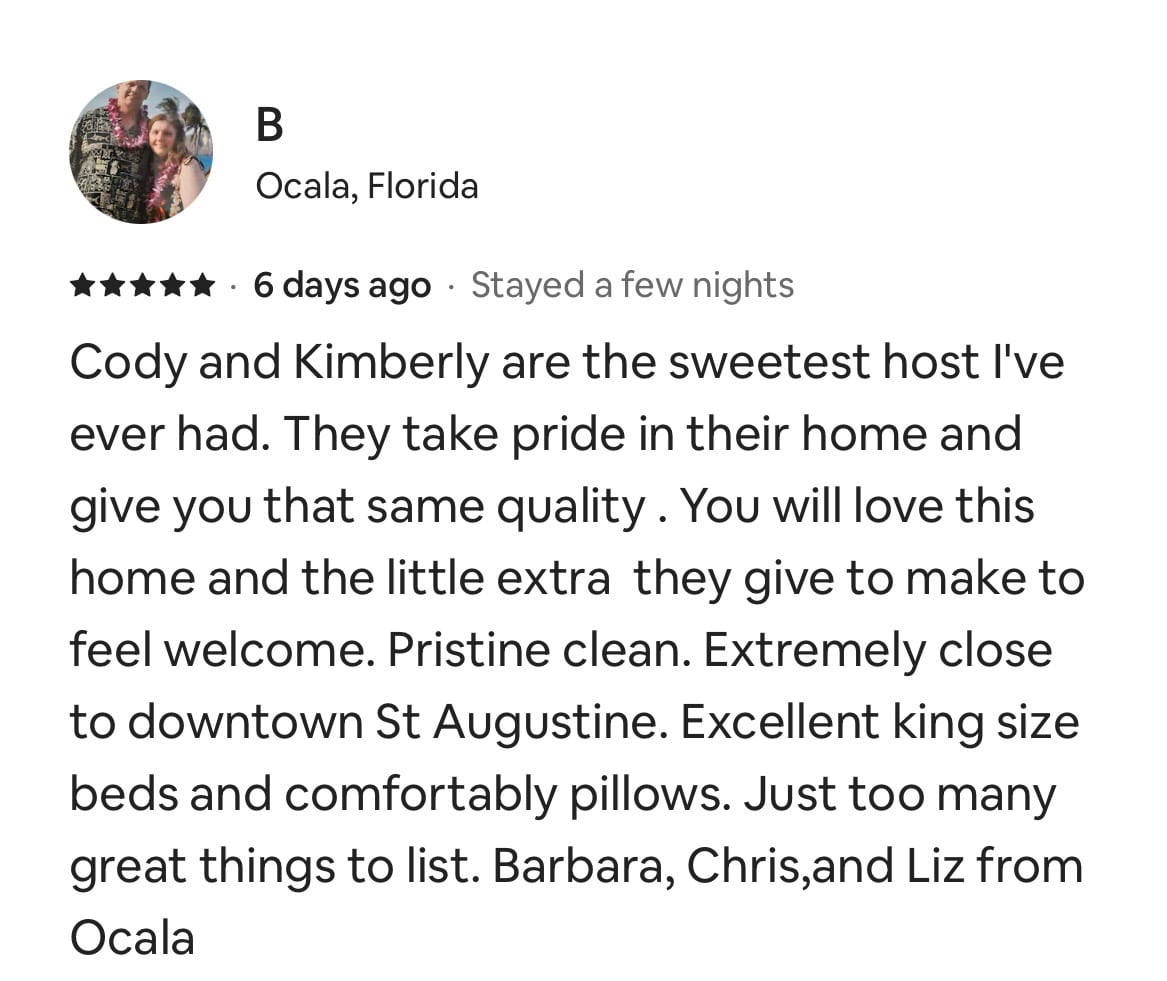
Task: Click the "Stayed a few nights" label
Action: 633,286
